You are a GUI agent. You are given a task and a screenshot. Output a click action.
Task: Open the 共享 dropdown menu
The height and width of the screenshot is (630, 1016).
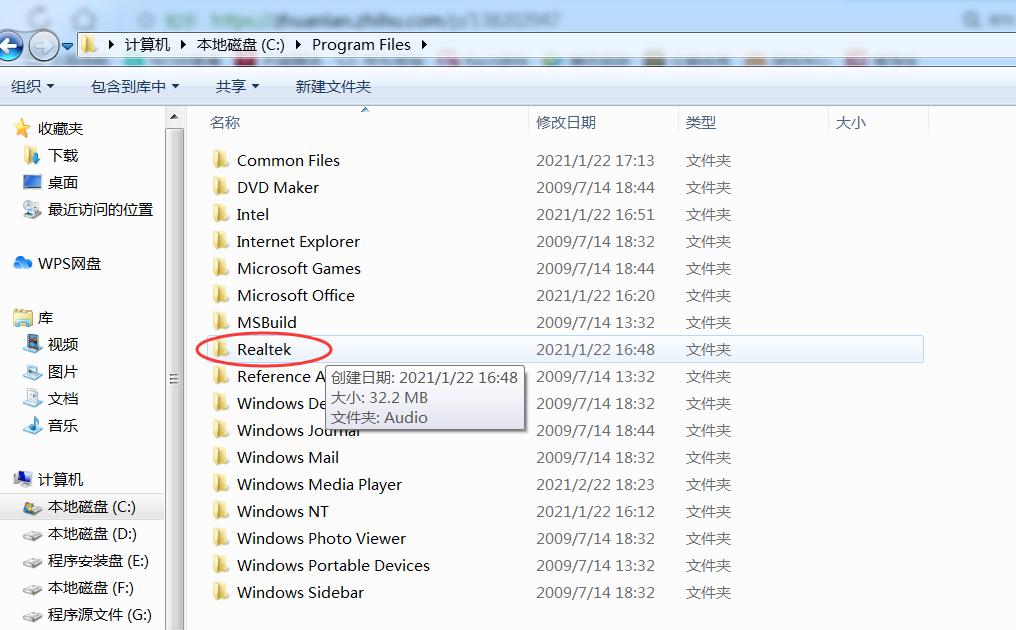coord(236,86)
